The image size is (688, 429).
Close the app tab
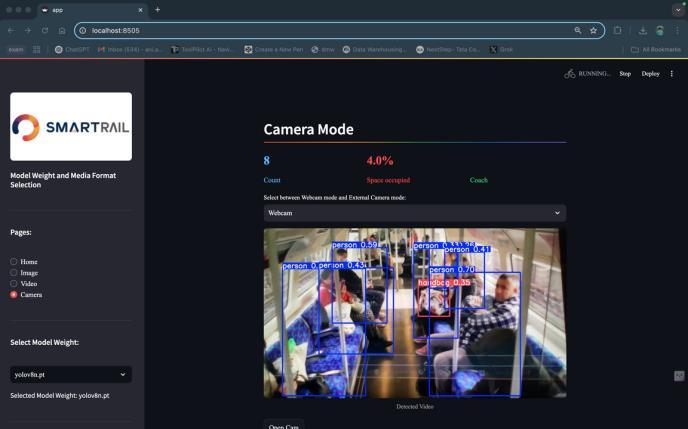[x=140, y=10]
